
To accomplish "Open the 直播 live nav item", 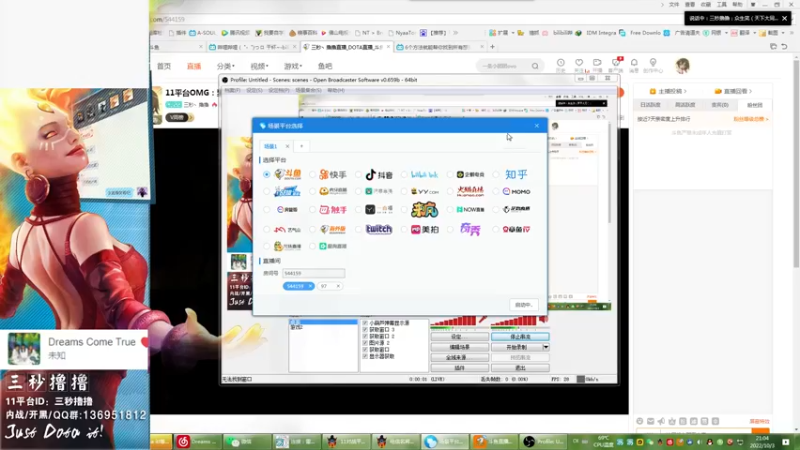I will pyautogui.click(x=194, y=66).
